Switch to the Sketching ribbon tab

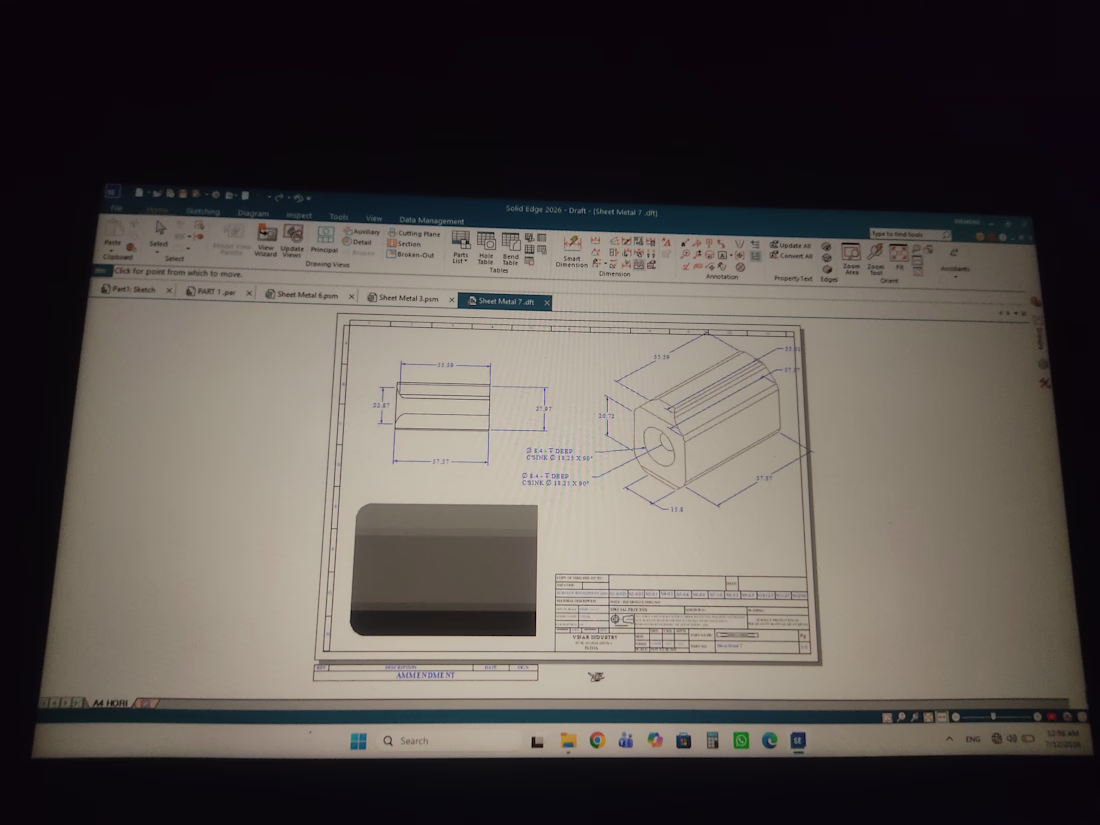click(203, 211)
